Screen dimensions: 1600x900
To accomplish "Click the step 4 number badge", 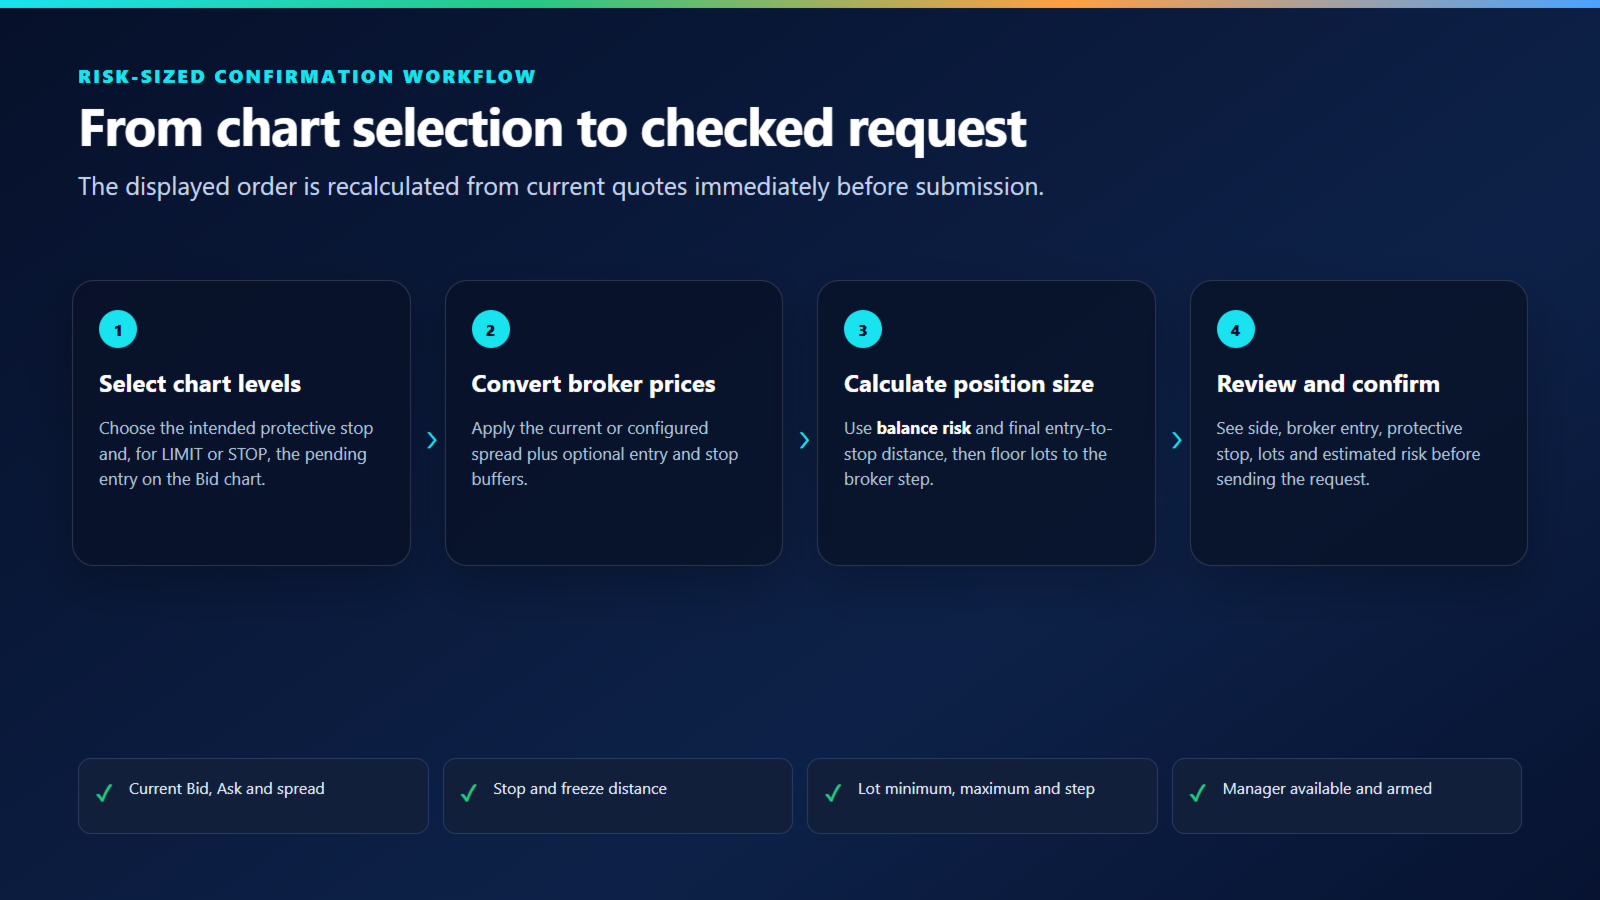I will point(1235,329).
